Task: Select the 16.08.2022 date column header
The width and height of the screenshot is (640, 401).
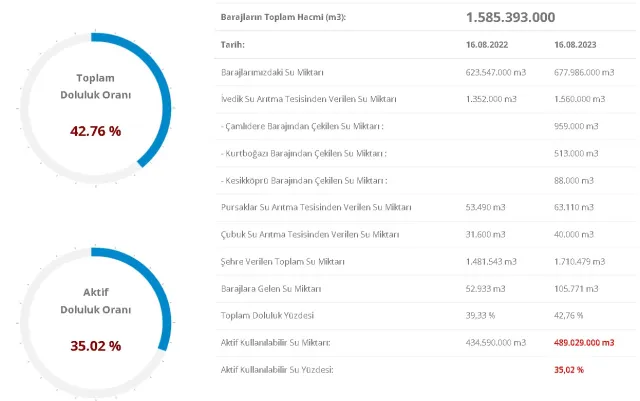Action: click(487, 45)
